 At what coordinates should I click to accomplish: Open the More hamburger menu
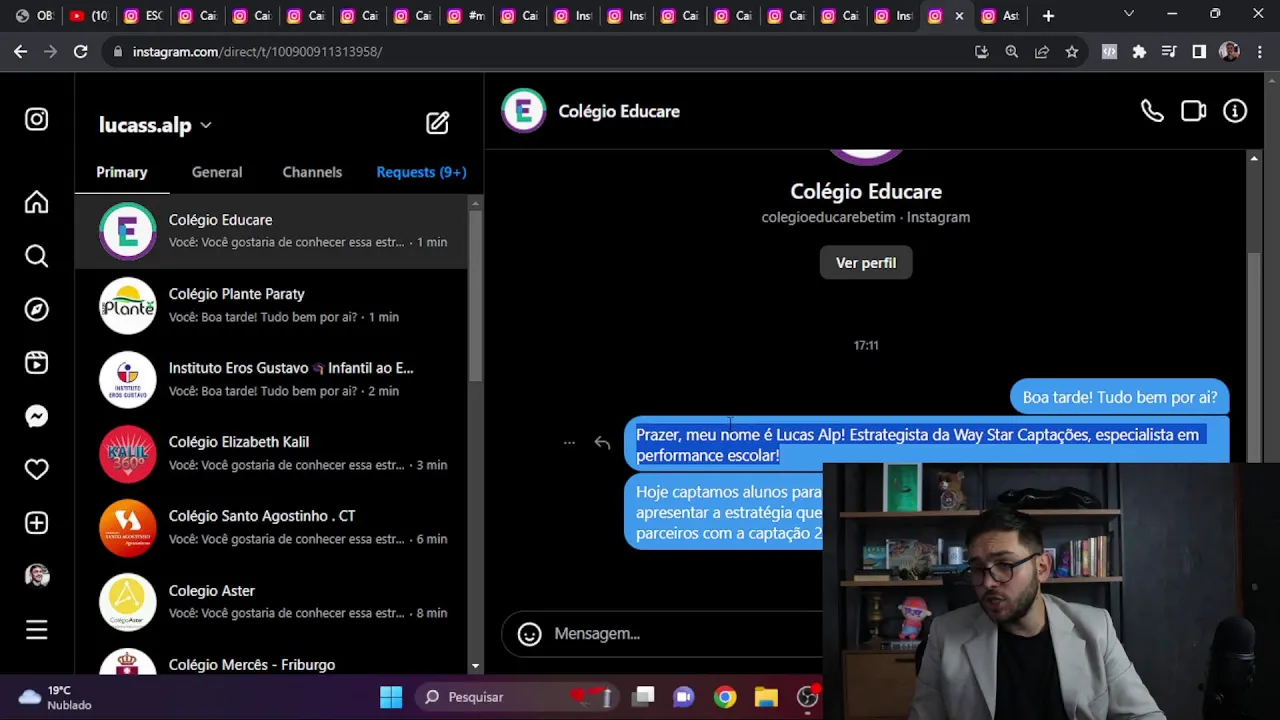pos(37,630)
